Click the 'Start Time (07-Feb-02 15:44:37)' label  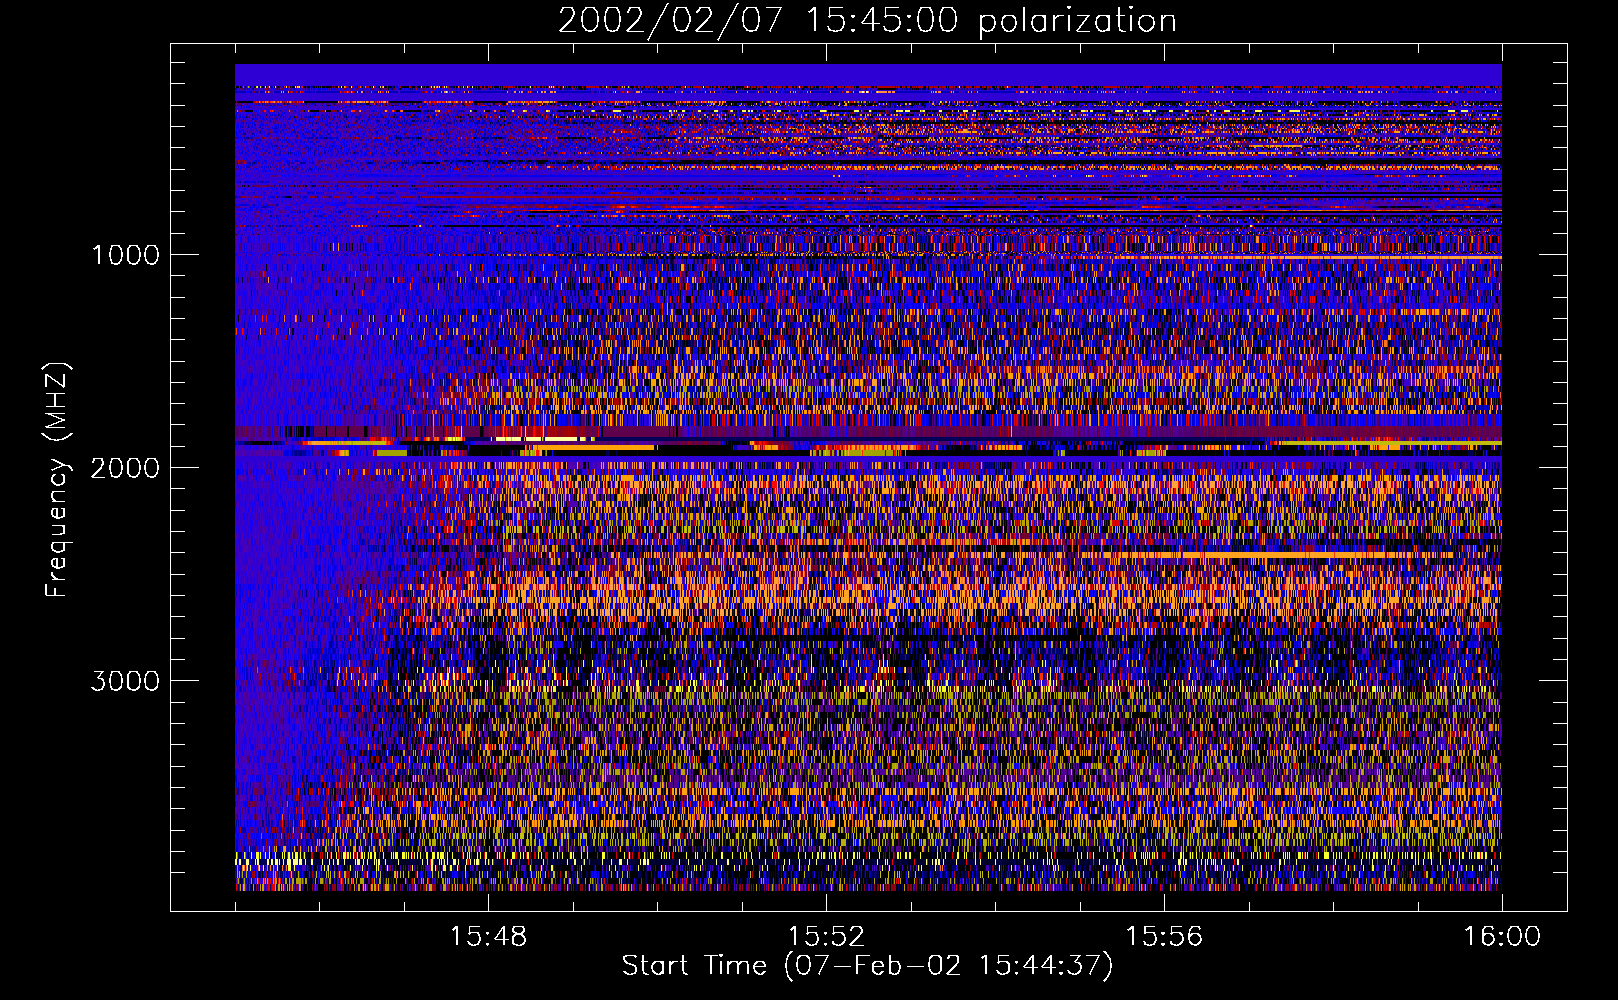coord(867,966)
